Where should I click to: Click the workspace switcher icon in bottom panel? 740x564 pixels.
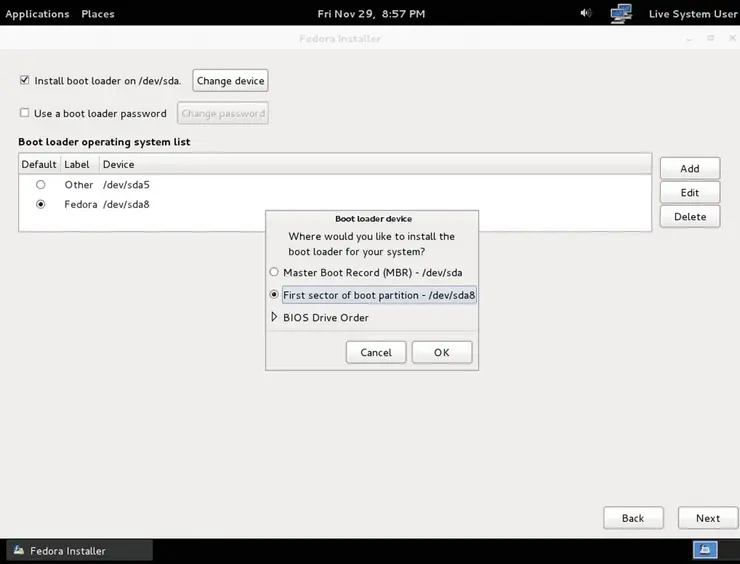point(705,550)
